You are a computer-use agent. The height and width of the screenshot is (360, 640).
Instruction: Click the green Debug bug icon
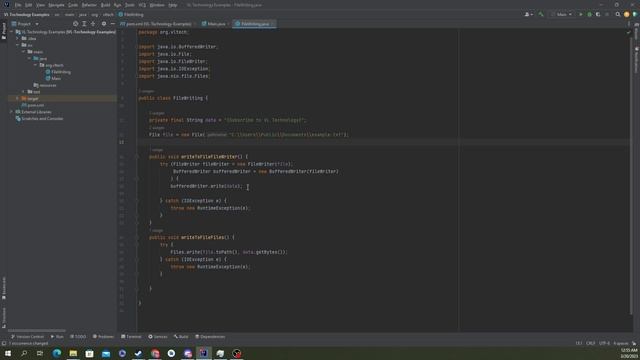tap(589, 14)
